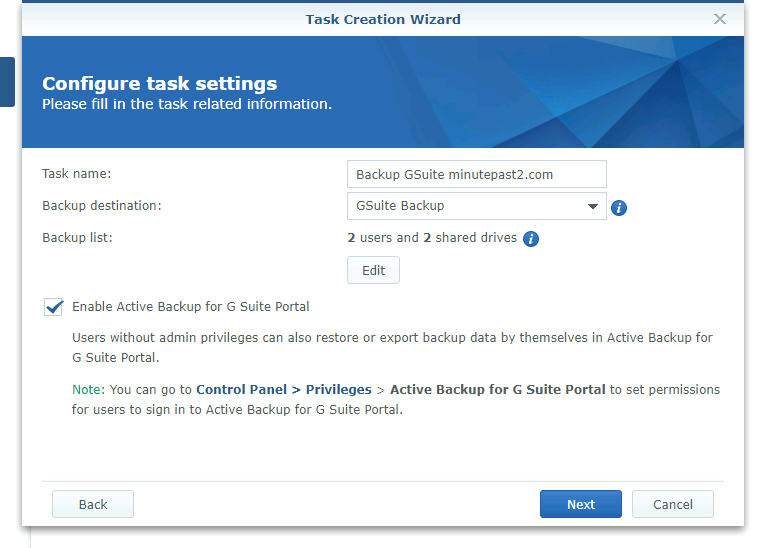Click the bold 'Control Panel > Privileges' text
Screen dimensions: 768x548
pos(283,389)
